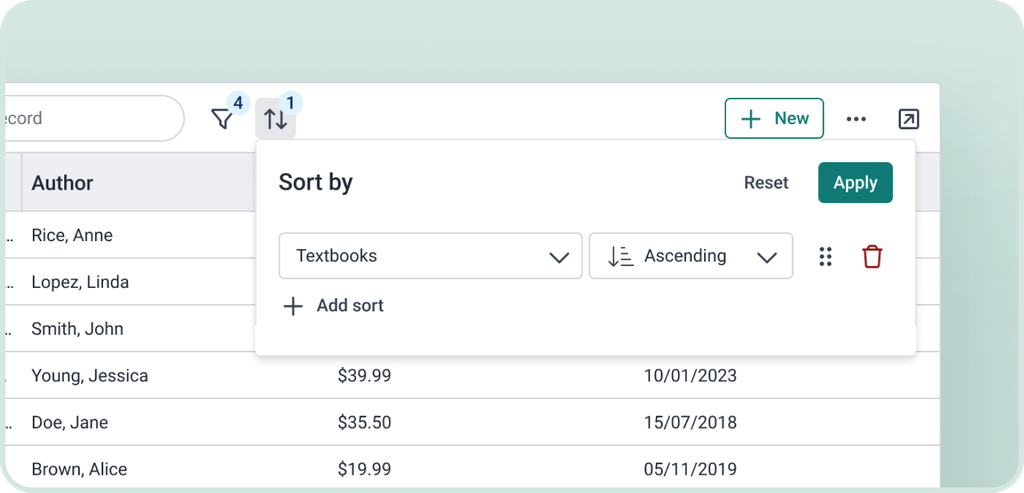This screenshot has height=493, width=1024.
Task: Add another sort via Add sort
Action: point(349,306)
